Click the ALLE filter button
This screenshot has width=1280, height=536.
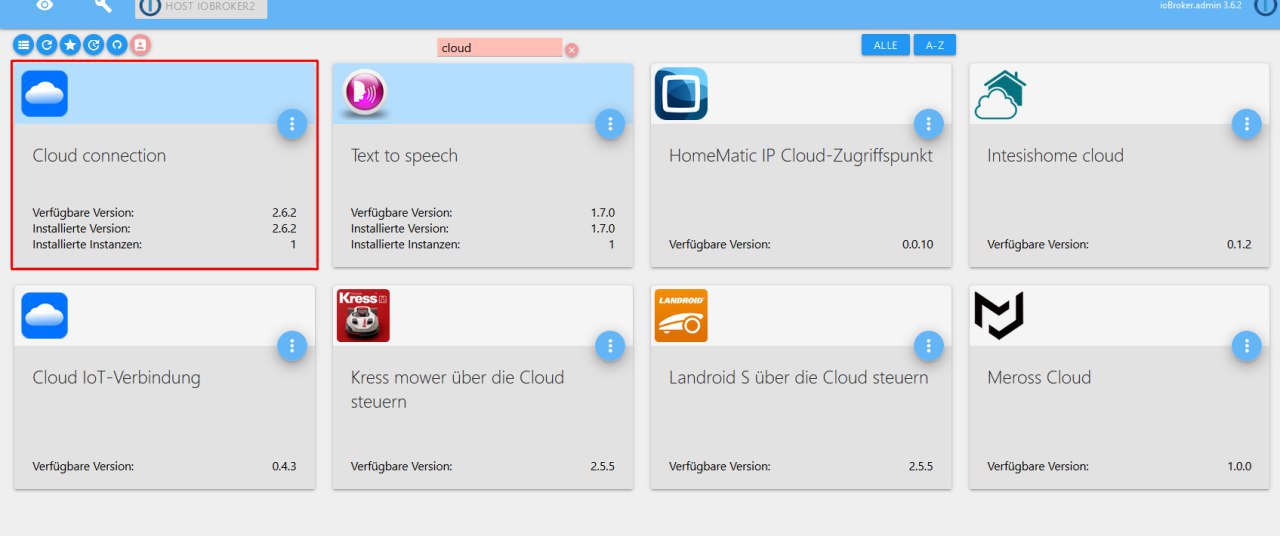(886, 45)
